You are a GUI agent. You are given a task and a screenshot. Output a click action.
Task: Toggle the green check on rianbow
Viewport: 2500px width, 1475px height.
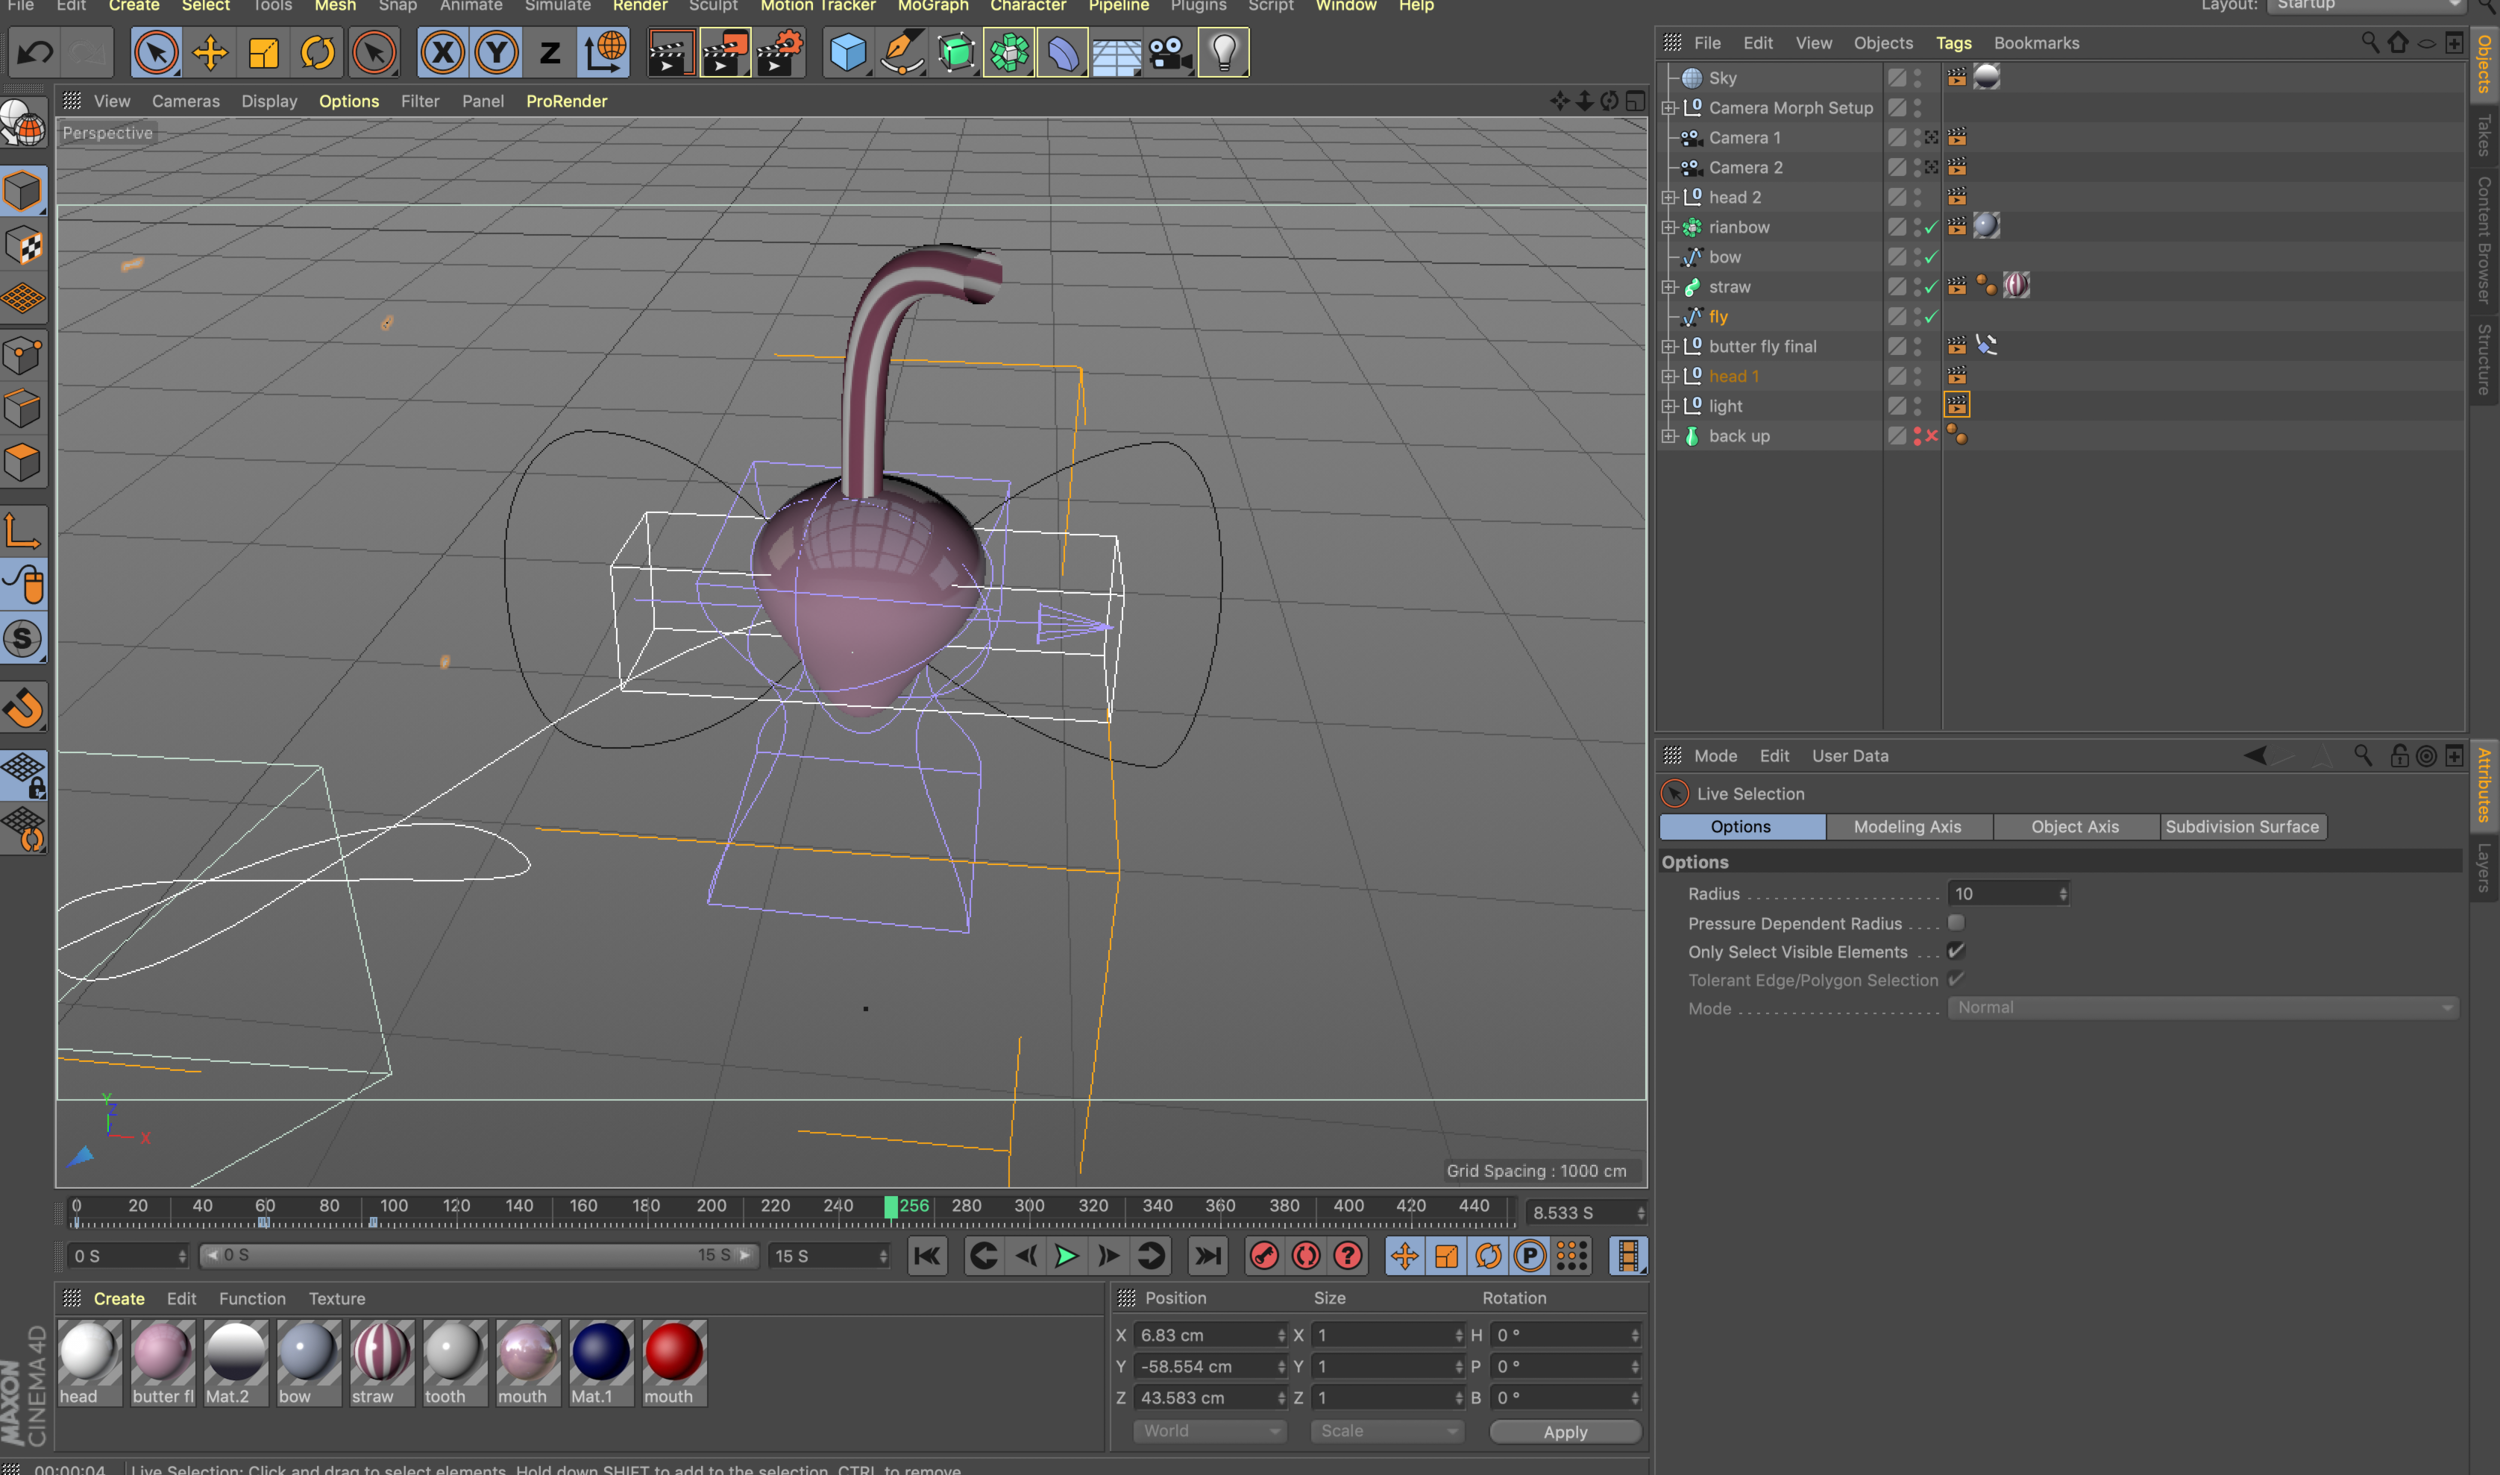1931,227
